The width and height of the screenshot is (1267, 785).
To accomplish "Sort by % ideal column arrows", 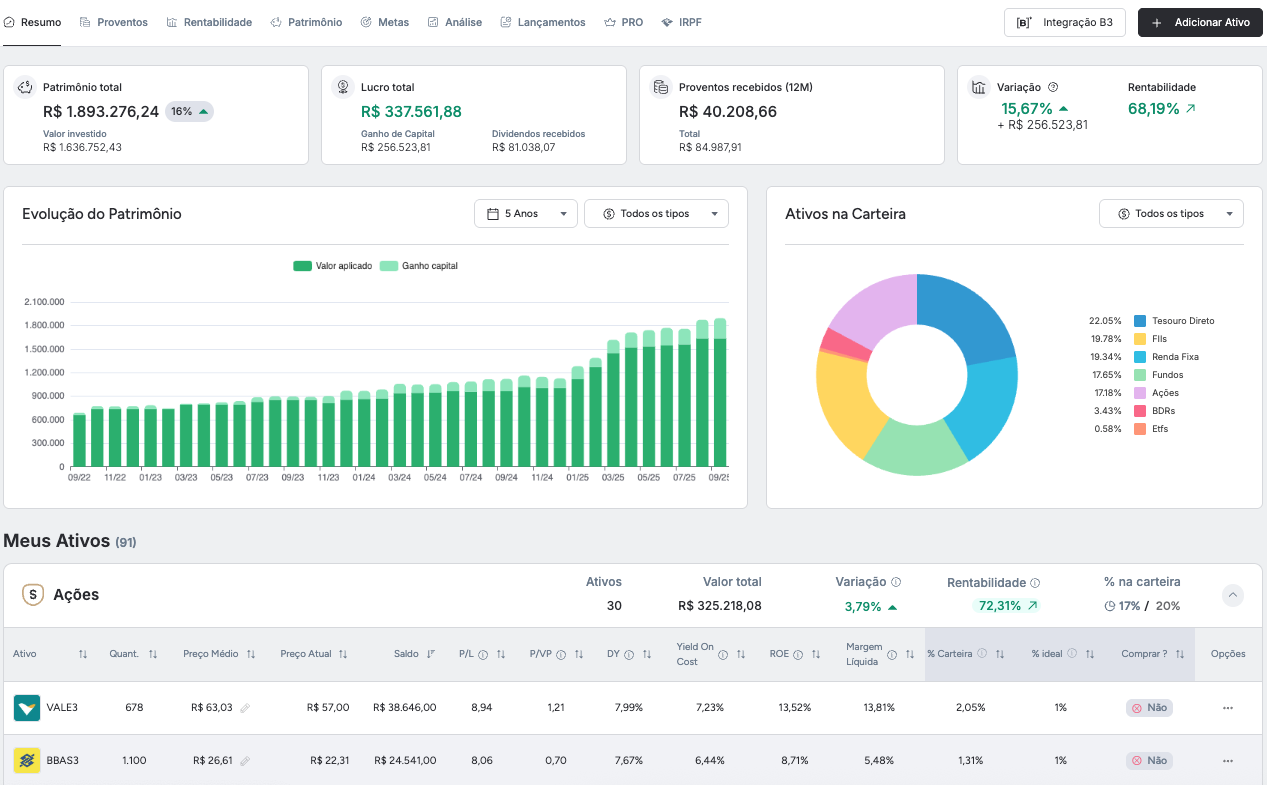I will 1090,654.
